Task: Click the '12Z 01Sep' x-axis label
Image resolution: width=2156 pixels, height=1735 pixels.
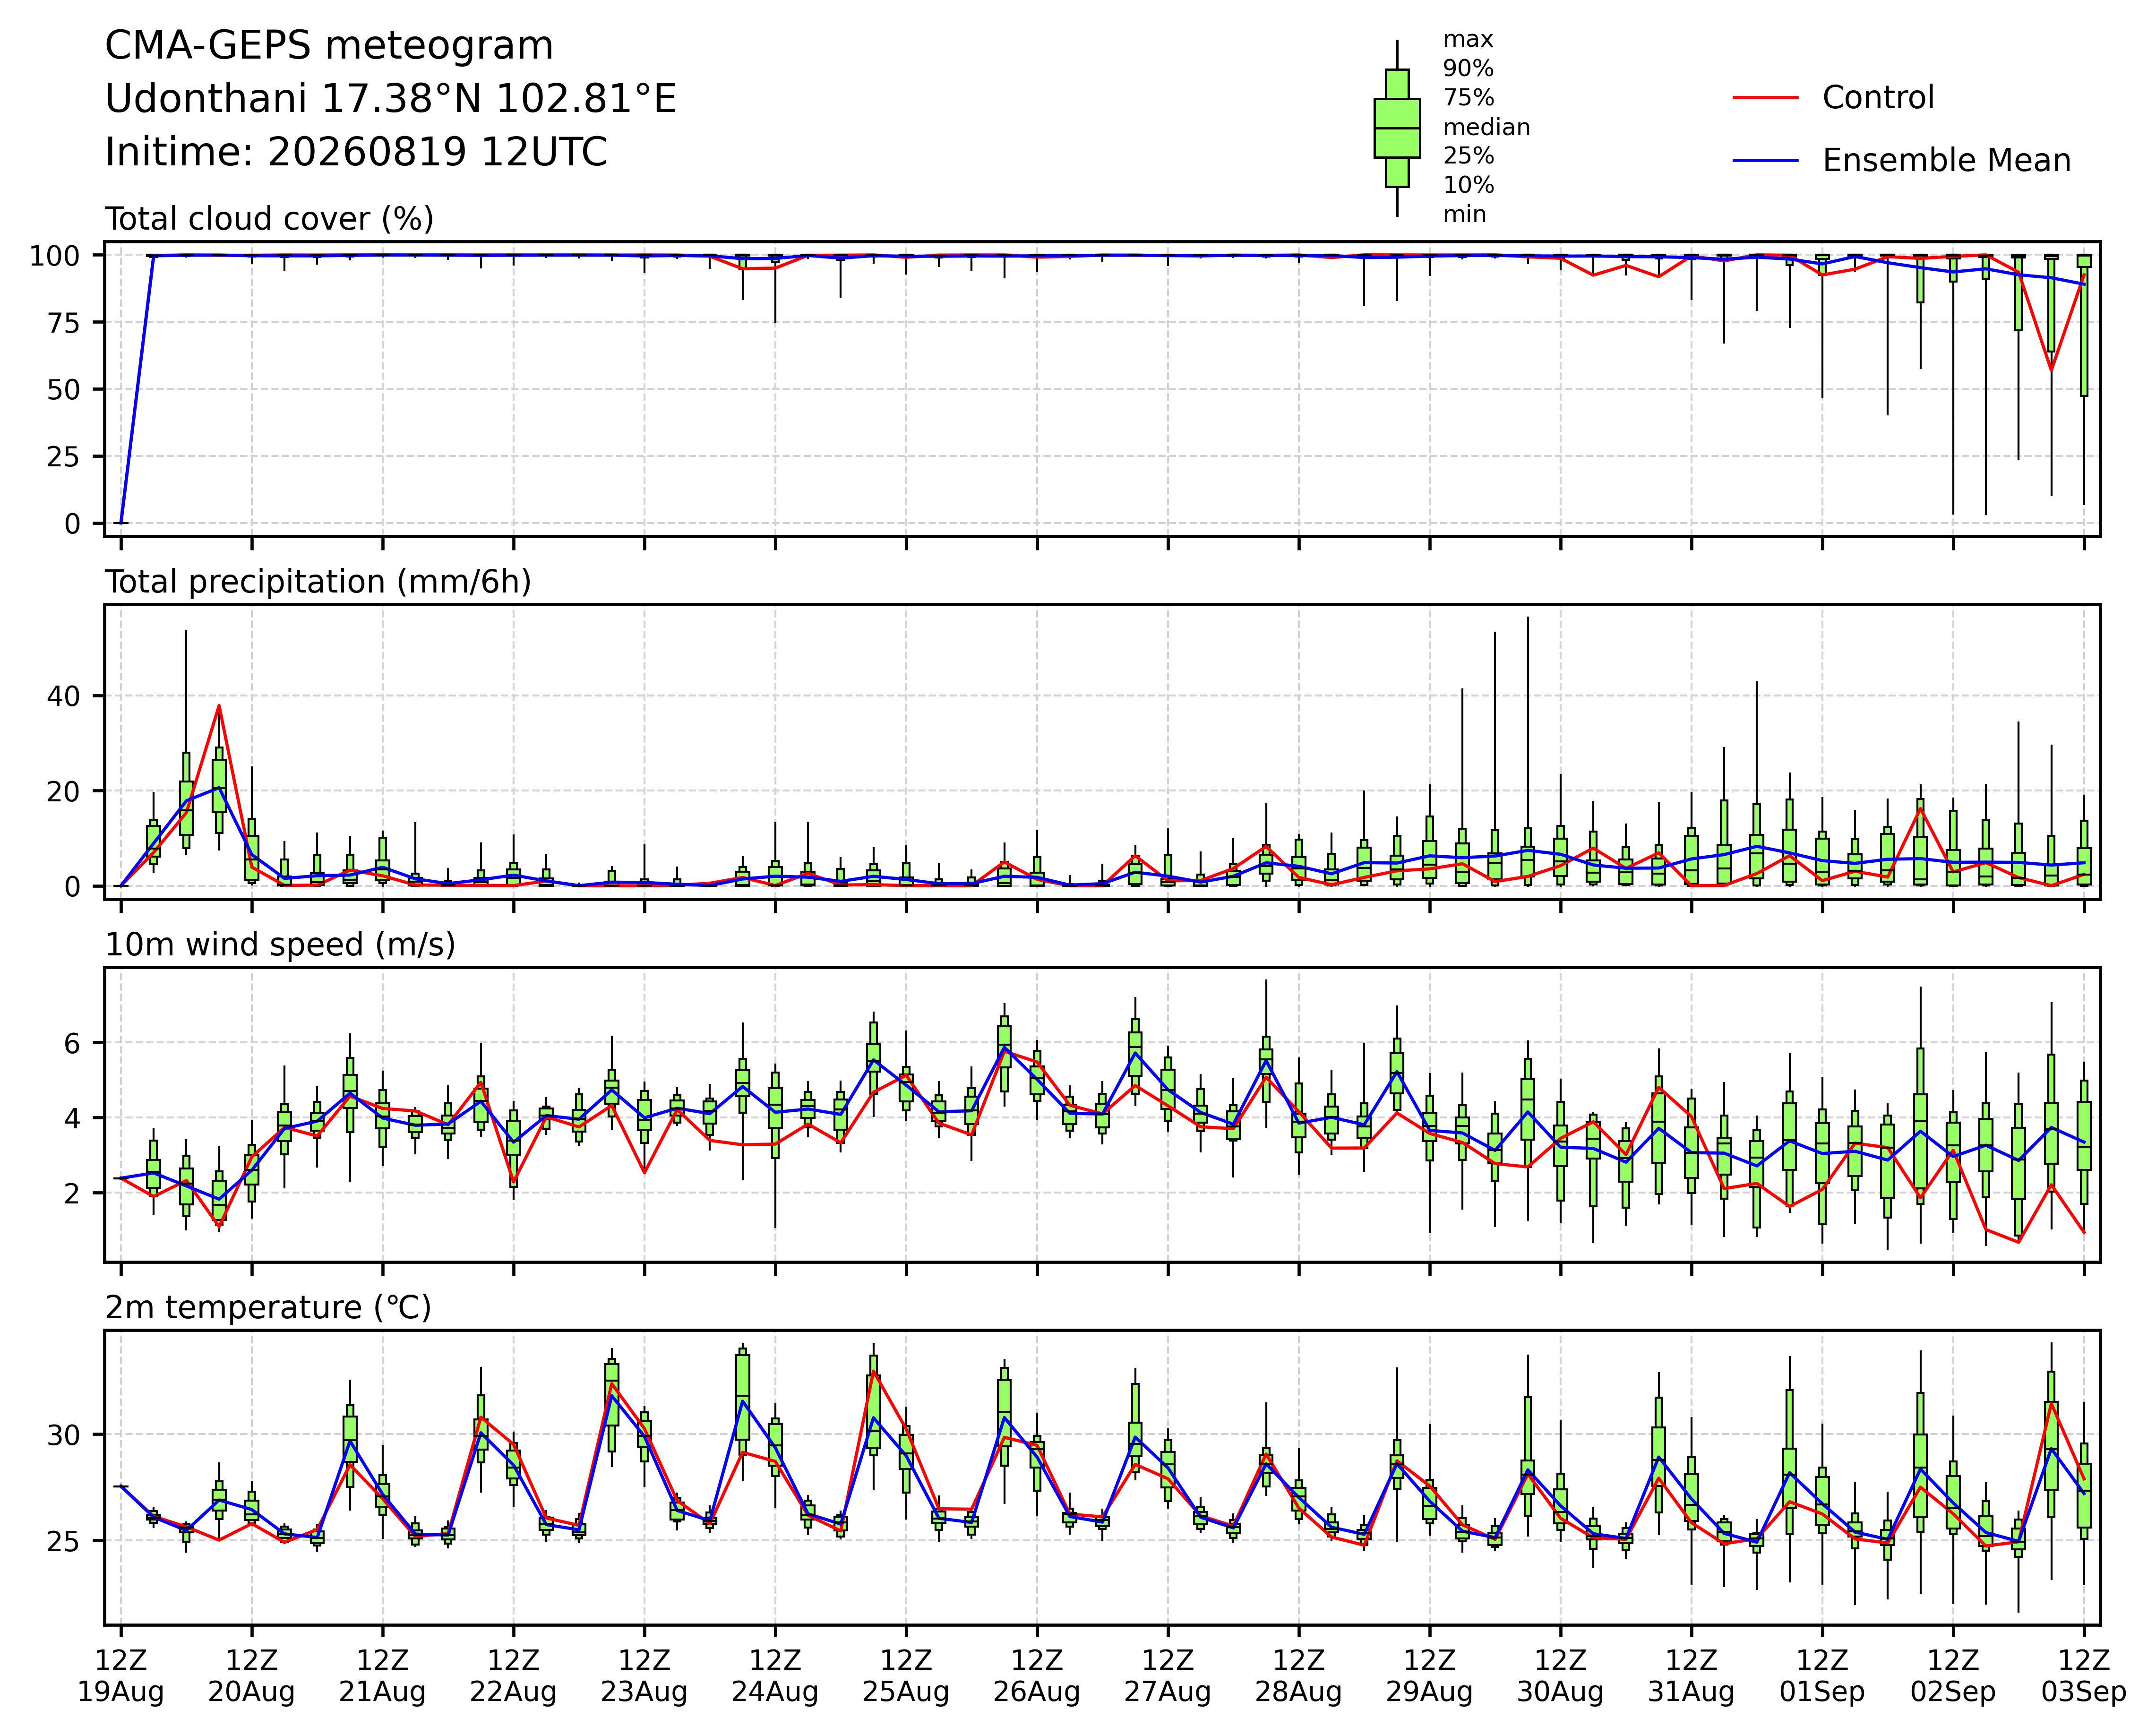Action: [1822, 1676]
